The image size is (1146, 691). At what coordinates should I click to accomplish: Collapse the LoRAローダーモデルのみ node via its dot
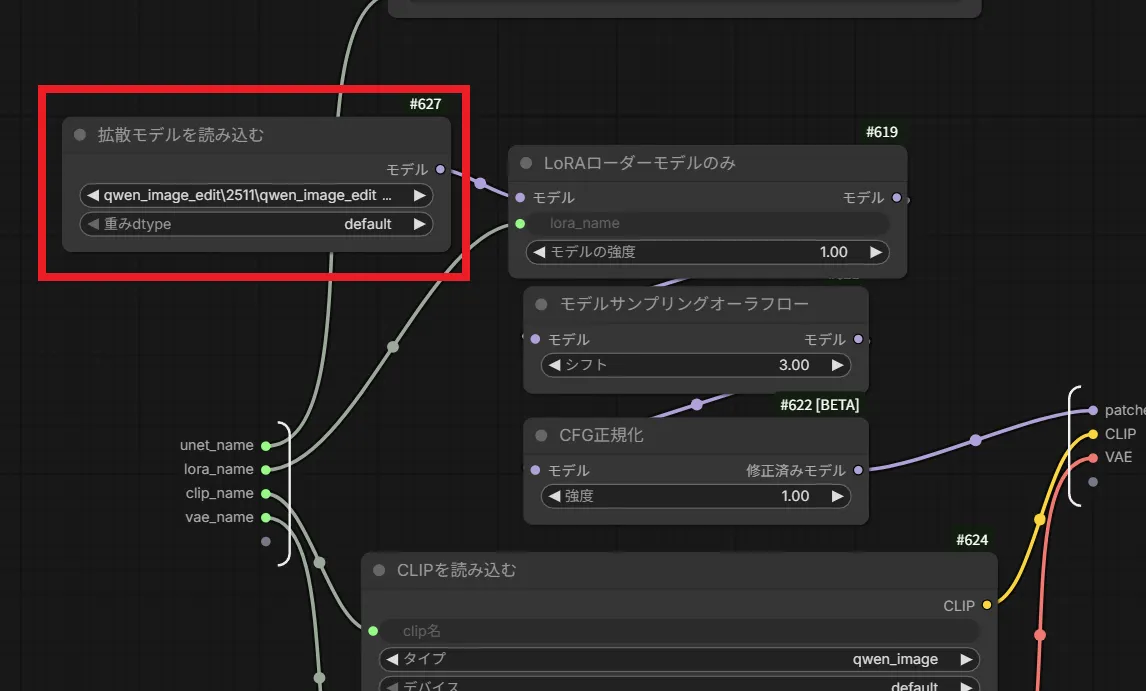pyautogui.click(x=526, y=163)
